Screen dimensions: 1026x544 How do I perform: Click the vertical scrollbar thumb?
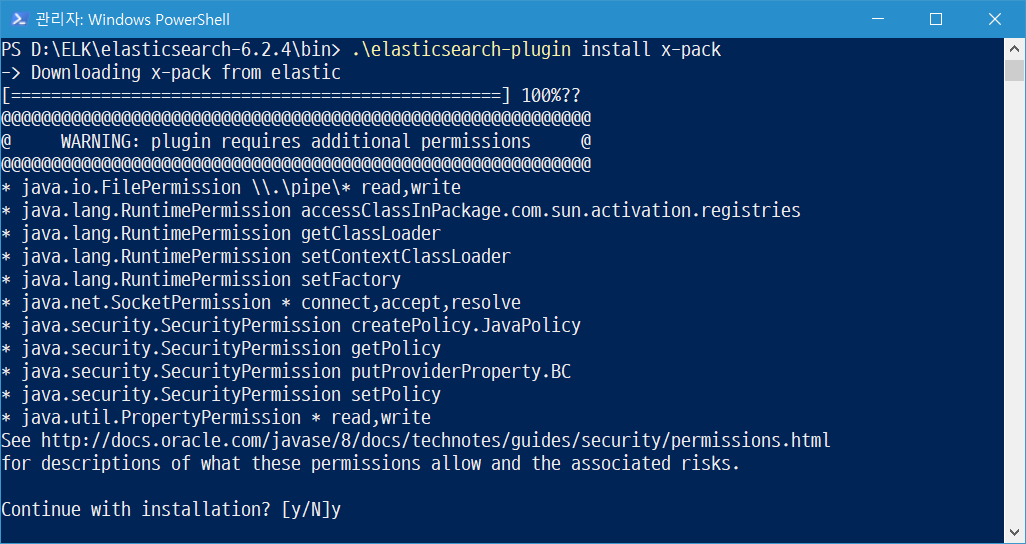1014,70
